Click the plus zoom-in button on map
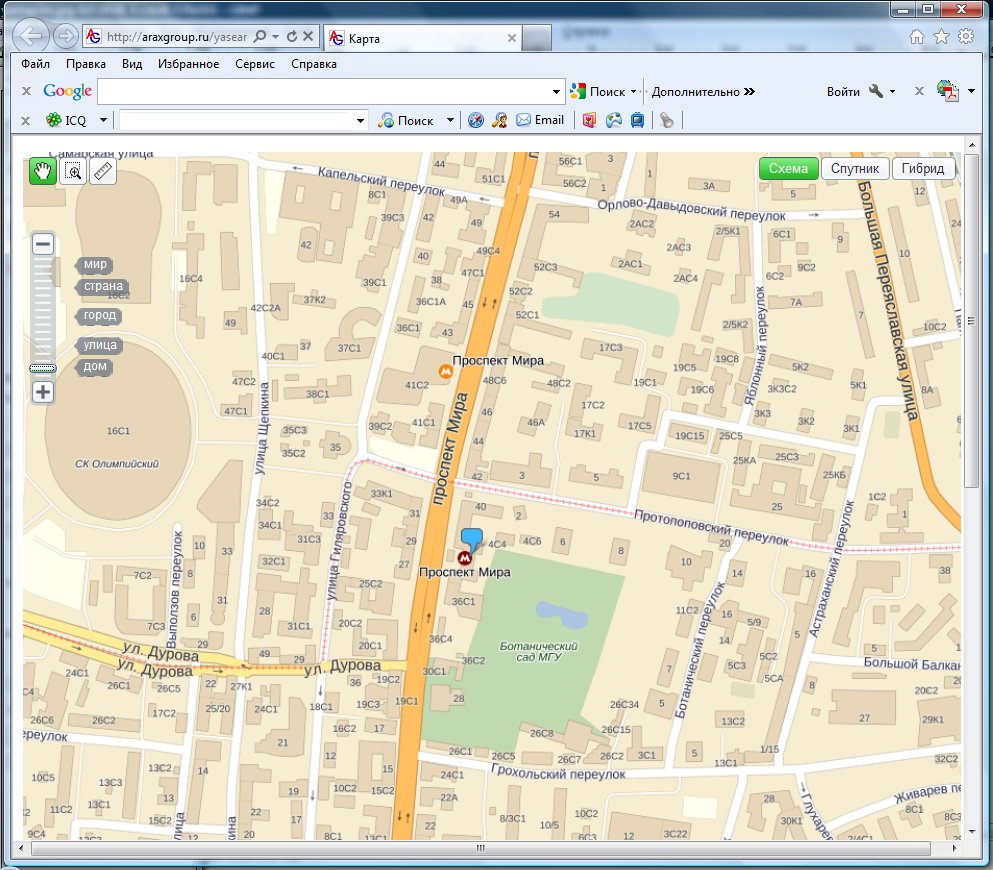 point(43,392)
